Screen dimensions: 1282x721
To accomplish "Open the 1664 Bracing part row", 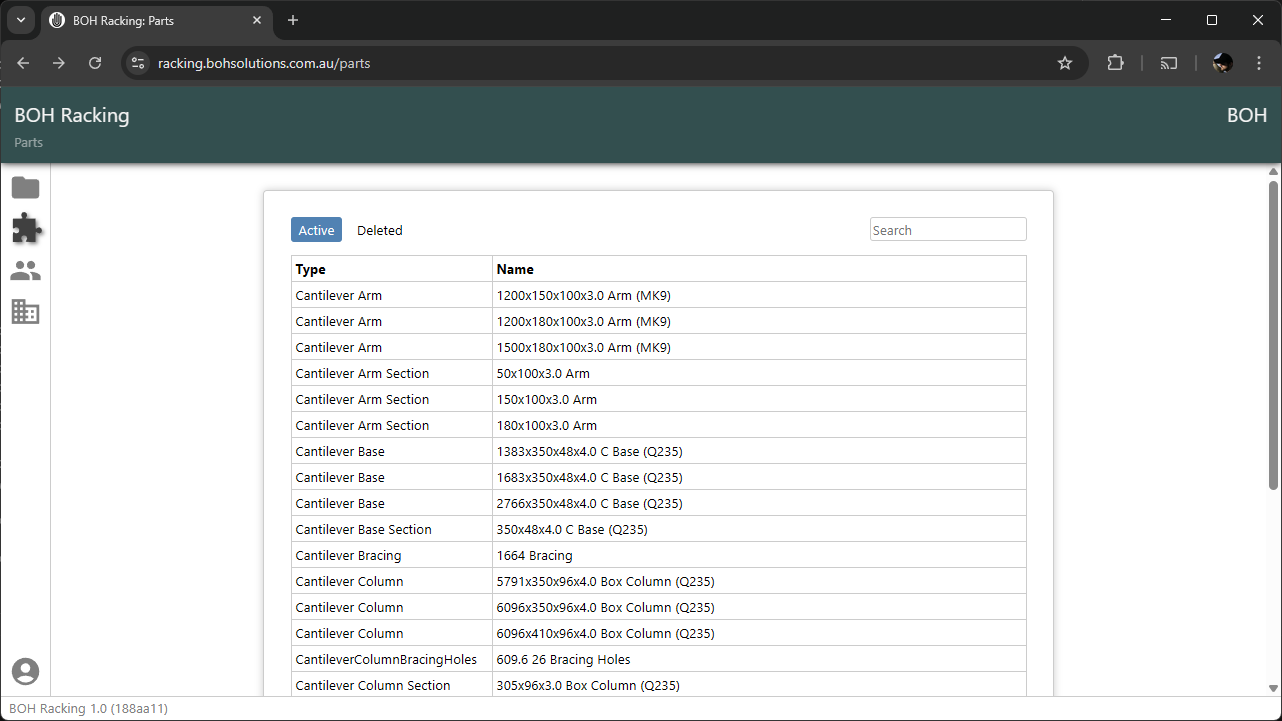I will pos(535,555).
